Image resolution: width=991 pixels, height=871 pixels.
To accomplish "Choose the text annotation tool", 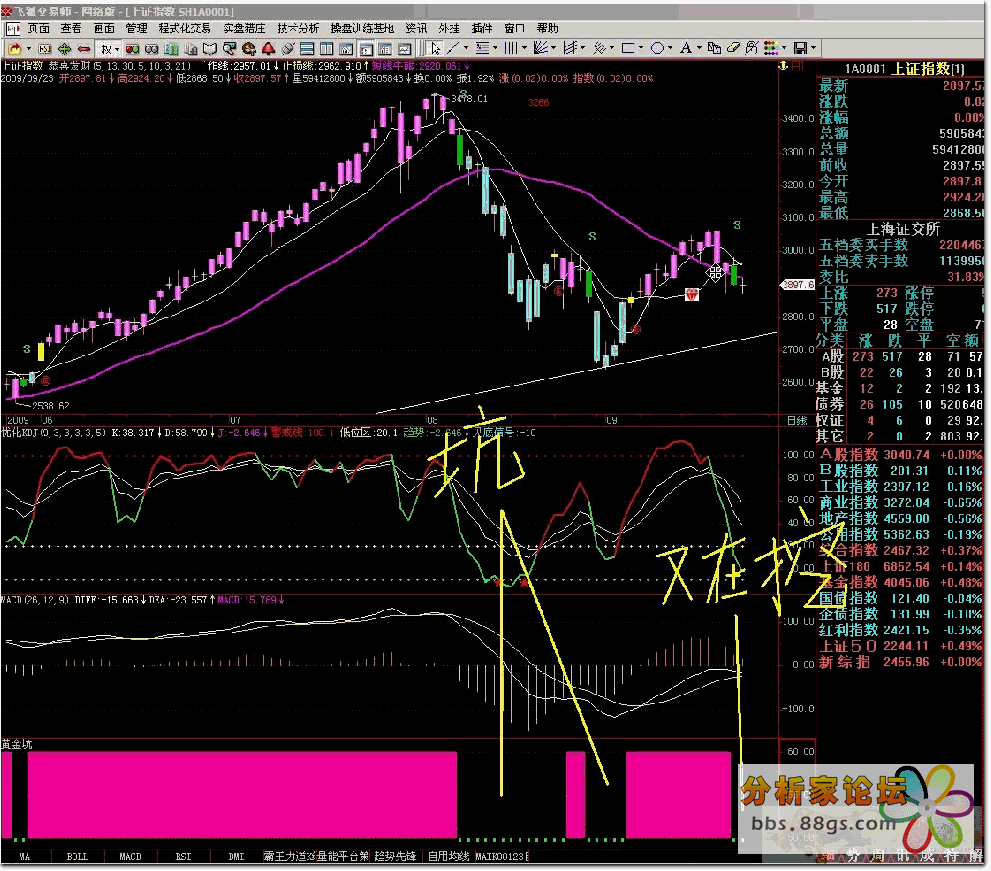I will [685, 47].
